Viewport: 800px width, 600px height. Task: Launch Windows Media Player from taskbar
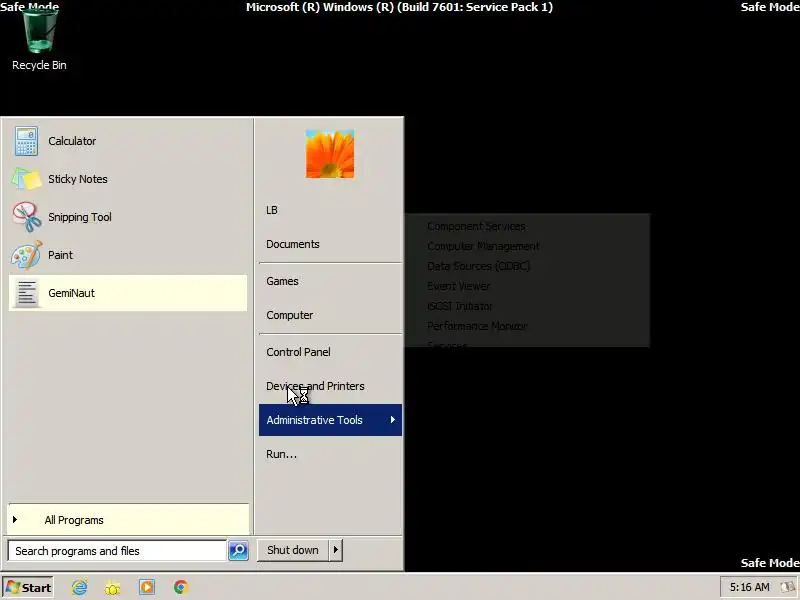point(147,587)
